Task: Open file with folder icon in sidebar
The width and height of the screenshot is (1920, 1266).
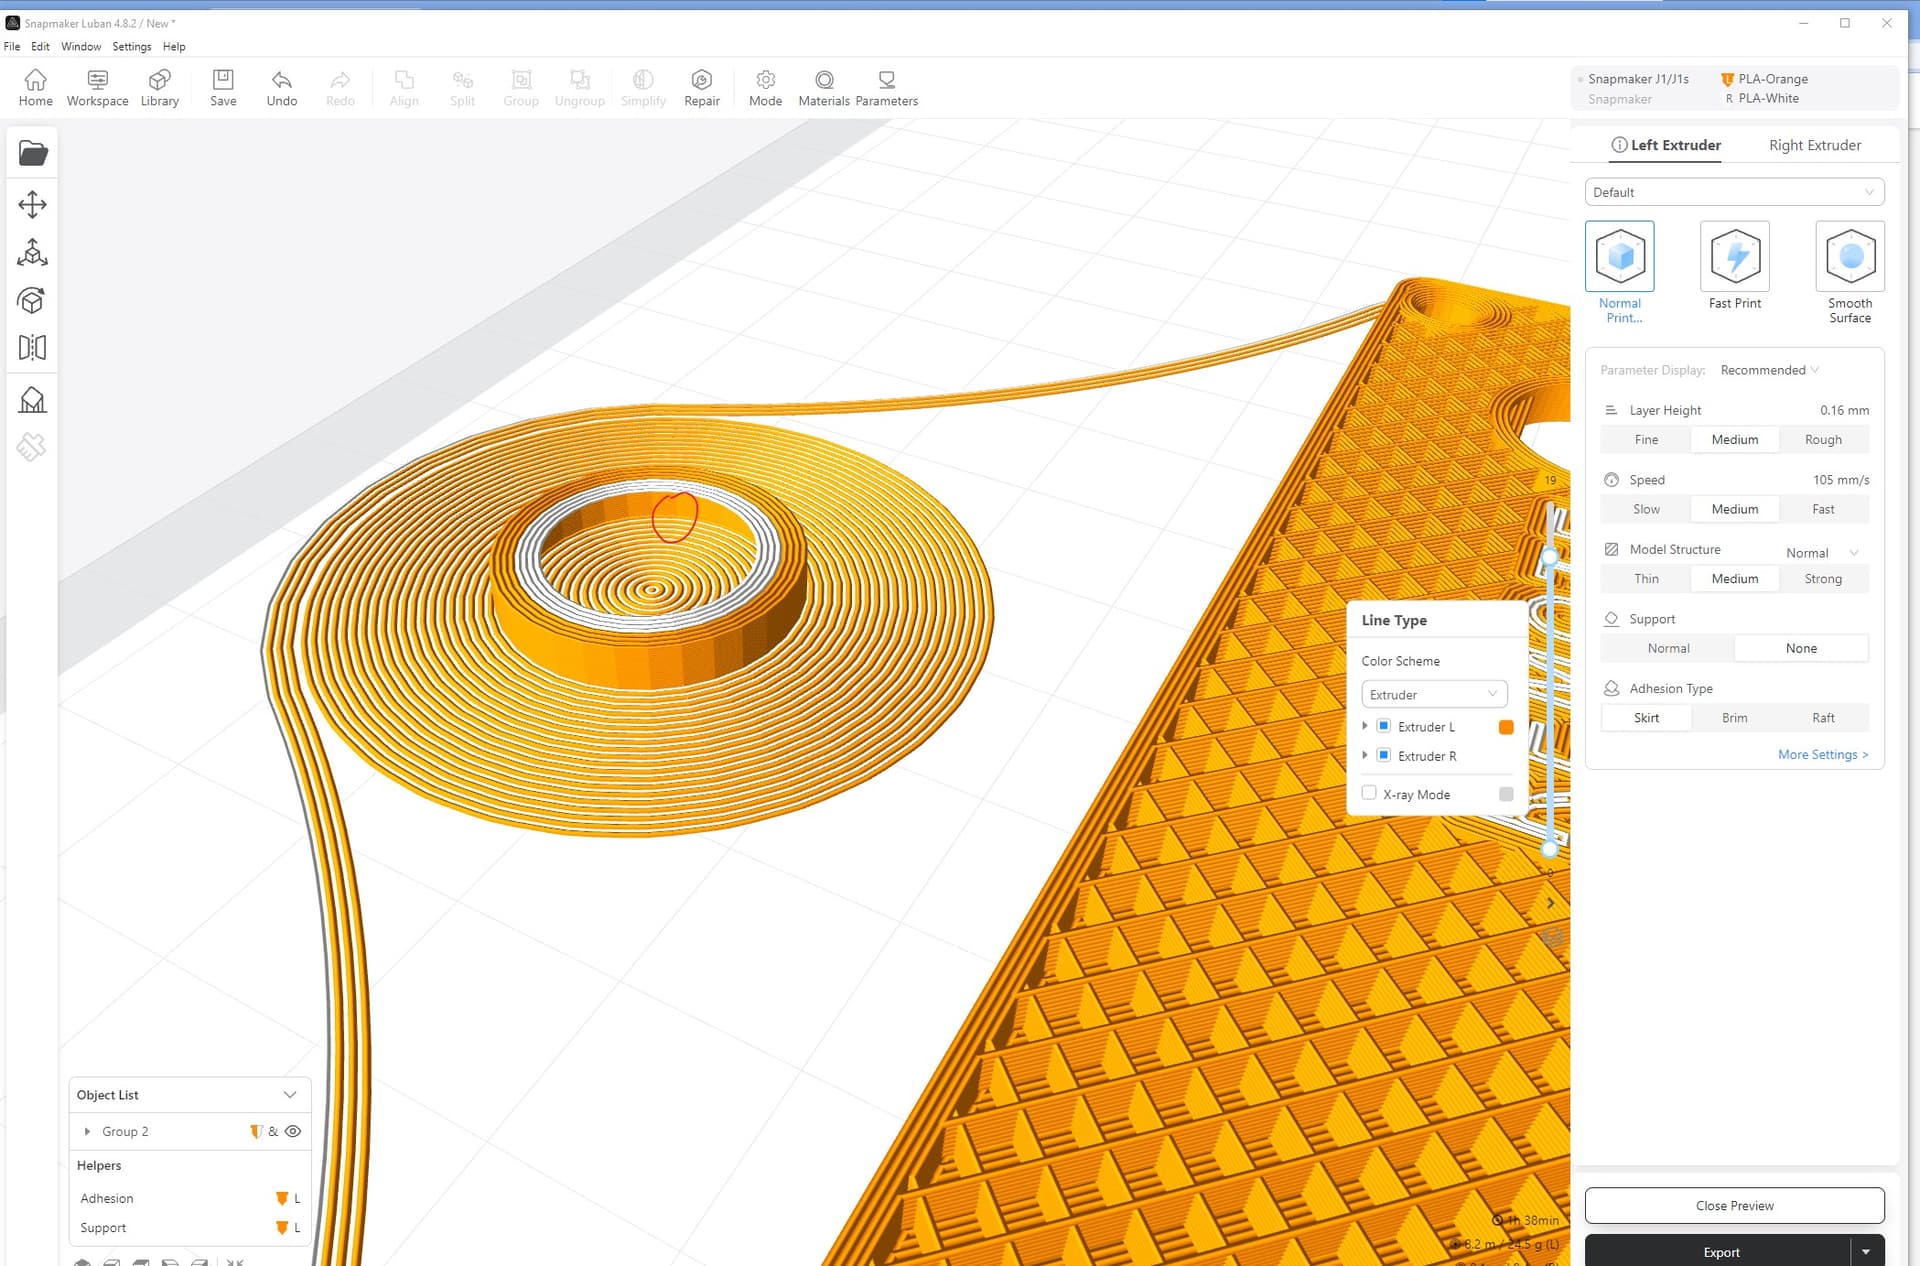Action: point(32,153)
